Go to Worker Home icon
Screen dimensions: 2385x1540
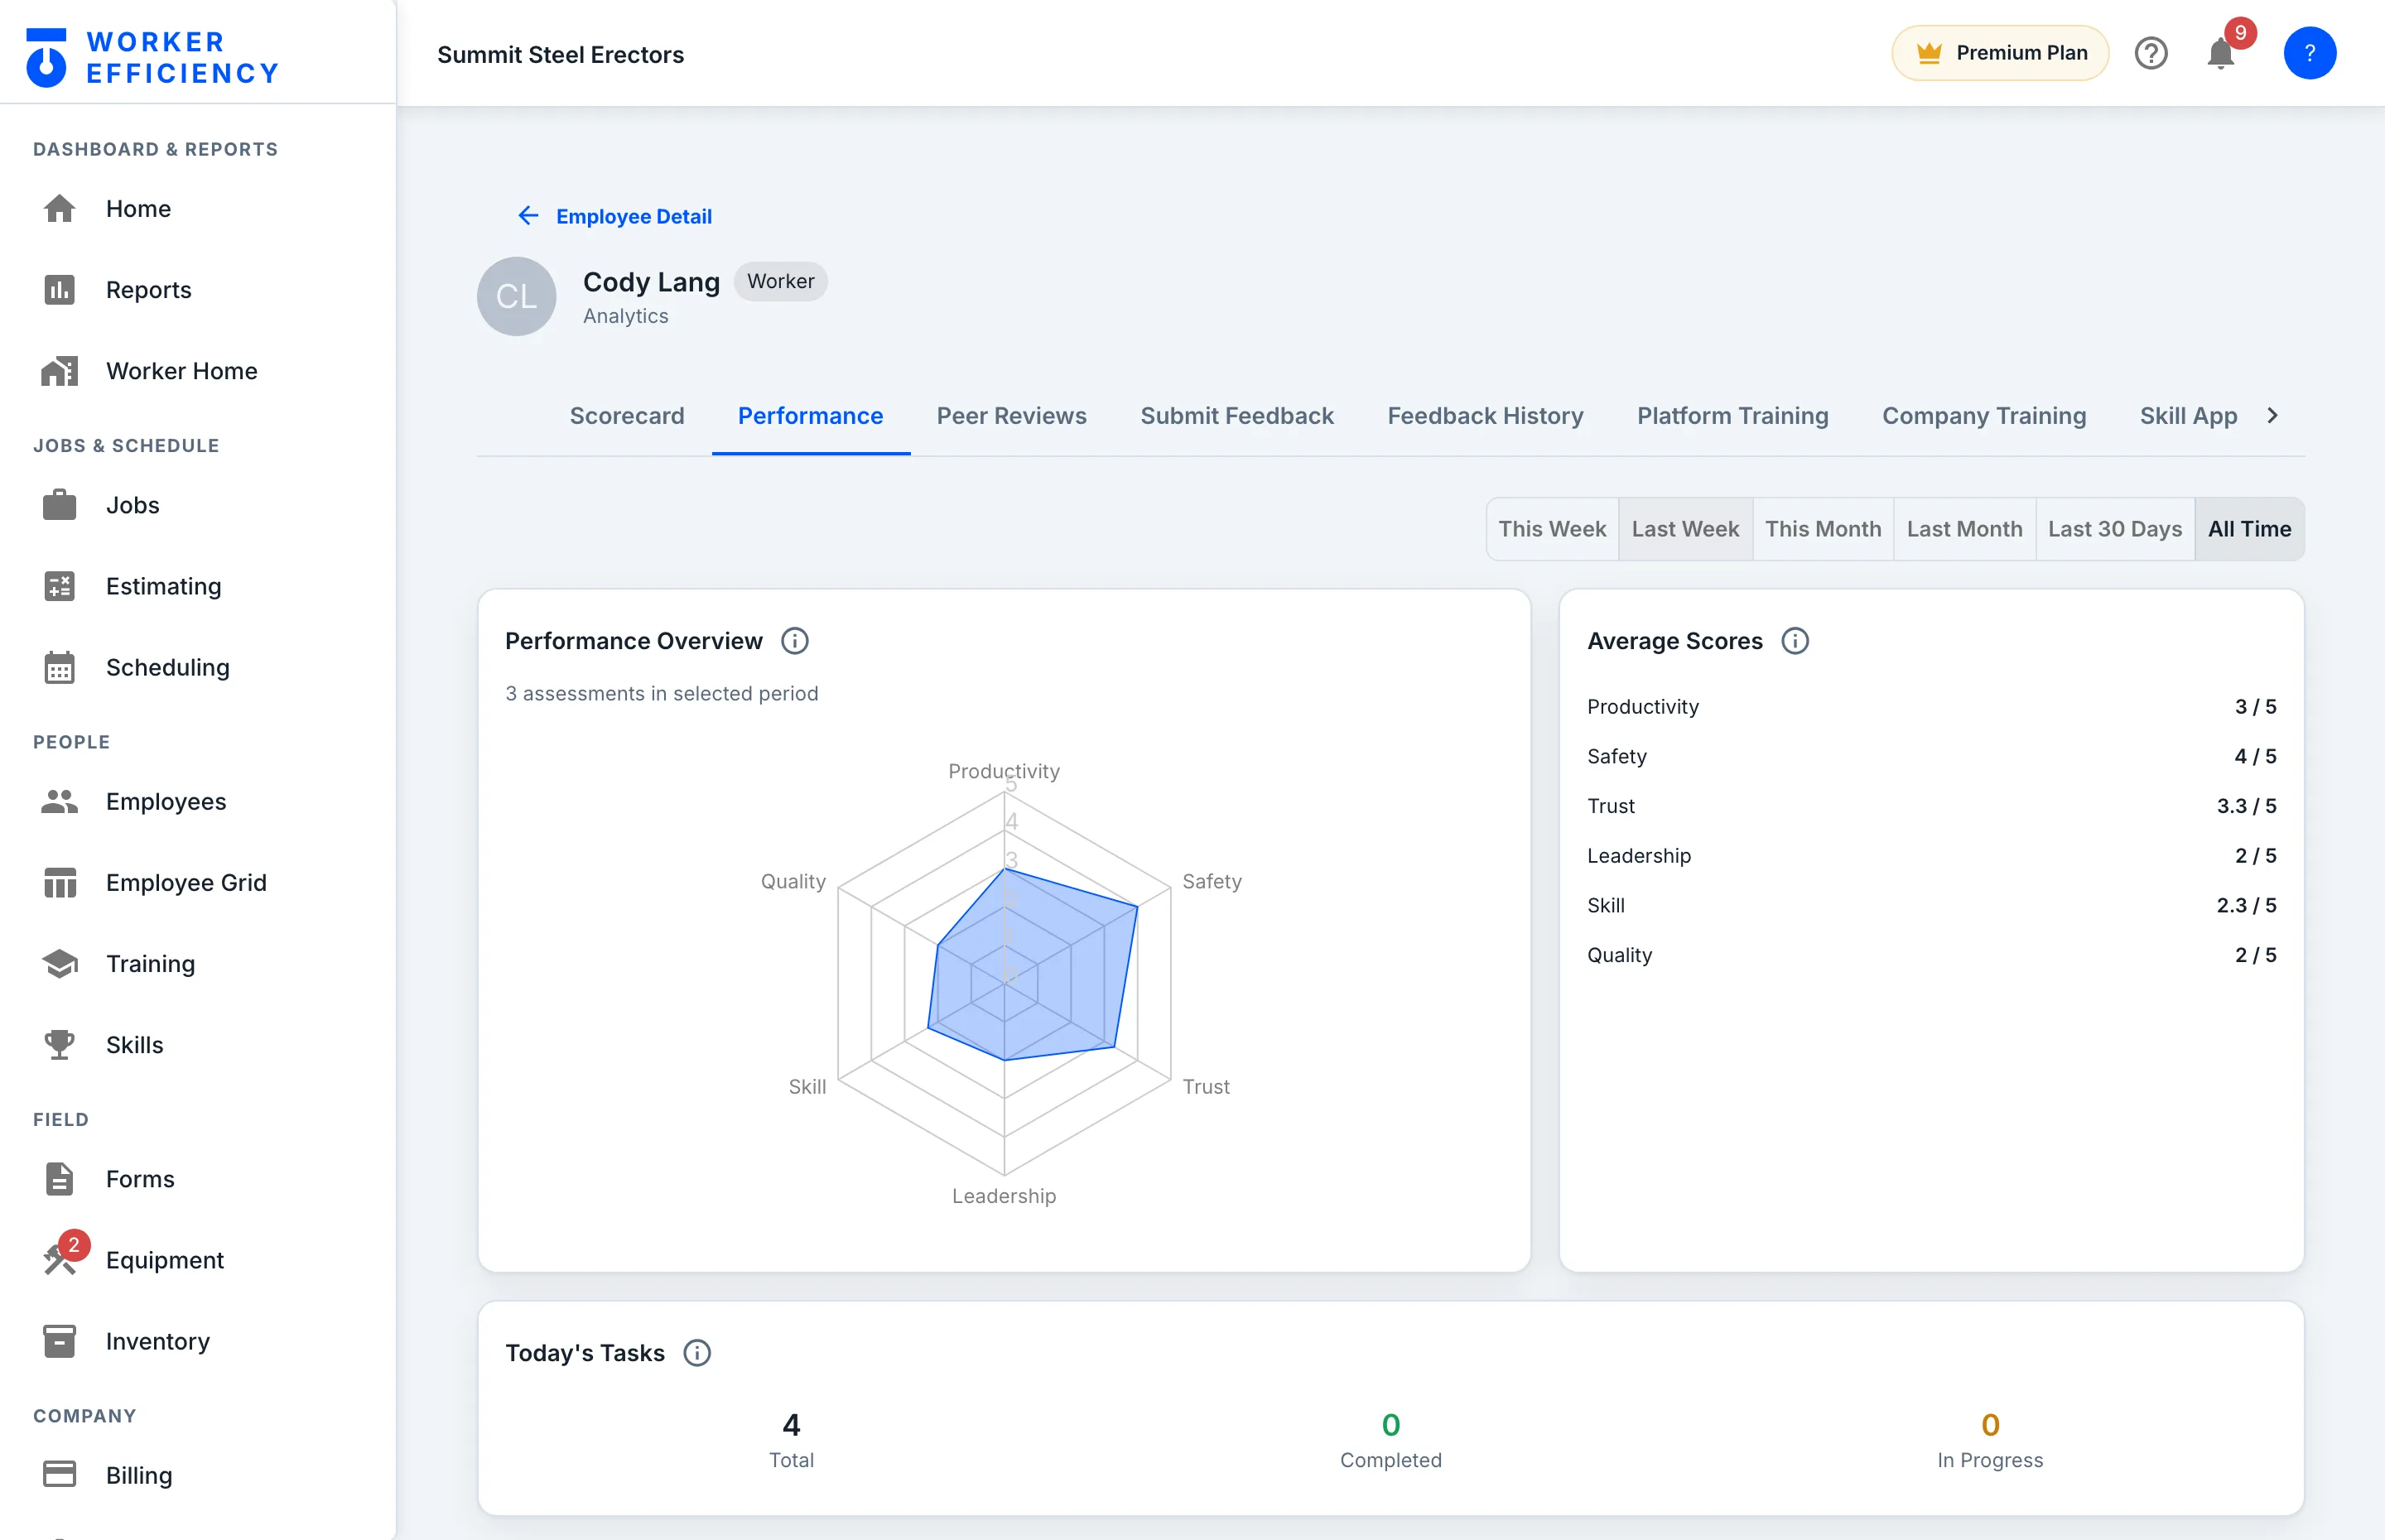tap(59, 370)
